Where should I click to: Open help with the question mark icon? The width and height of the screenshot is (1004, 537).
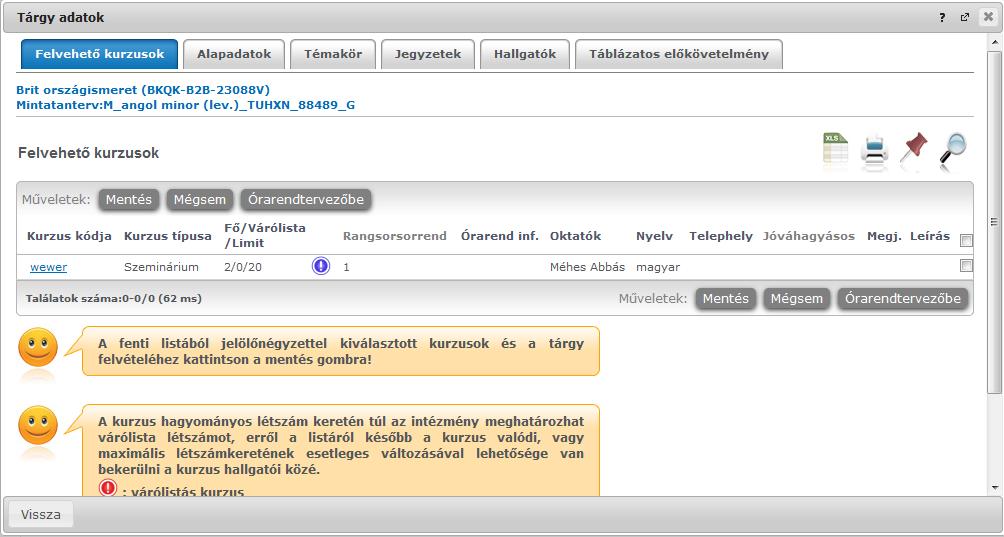click(943, 18)
